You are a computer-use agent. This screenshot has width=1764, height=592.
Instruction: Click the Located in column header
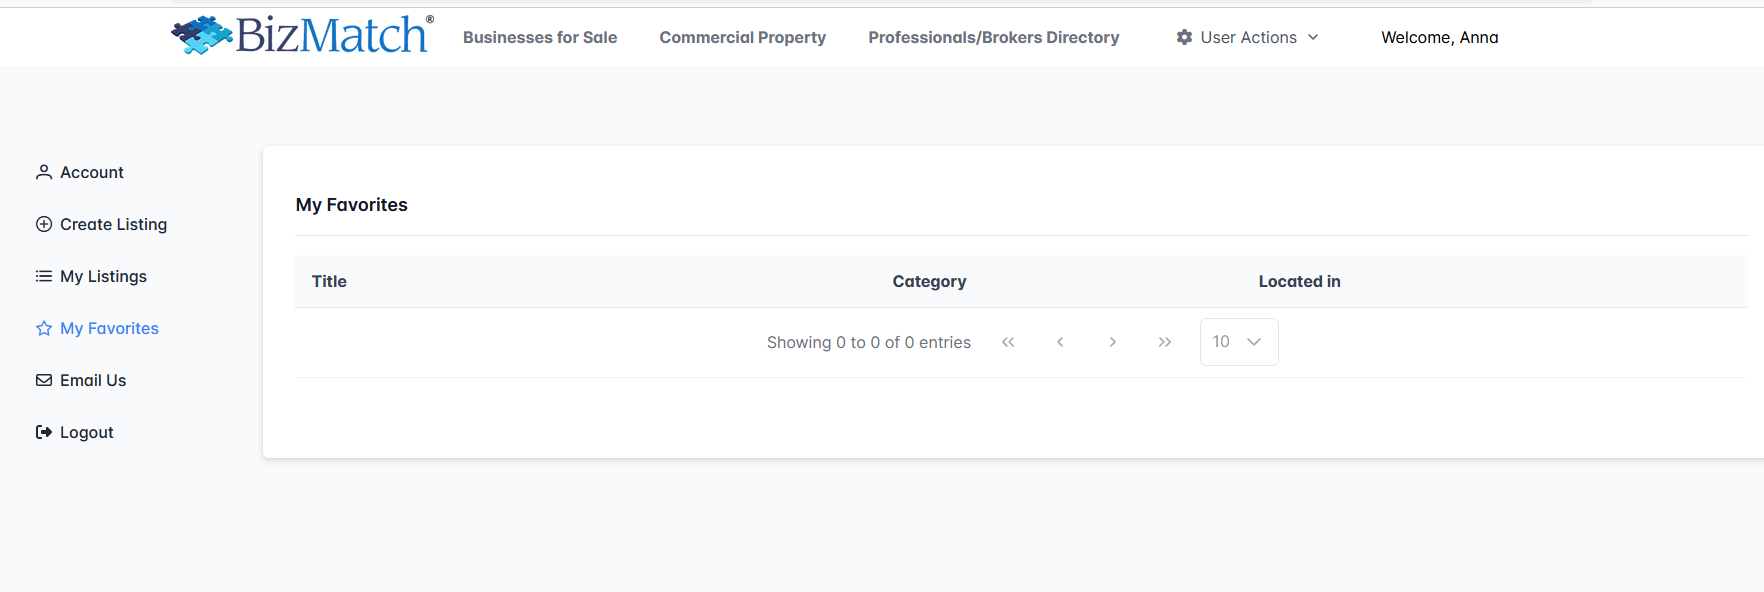pos(1299,281)
